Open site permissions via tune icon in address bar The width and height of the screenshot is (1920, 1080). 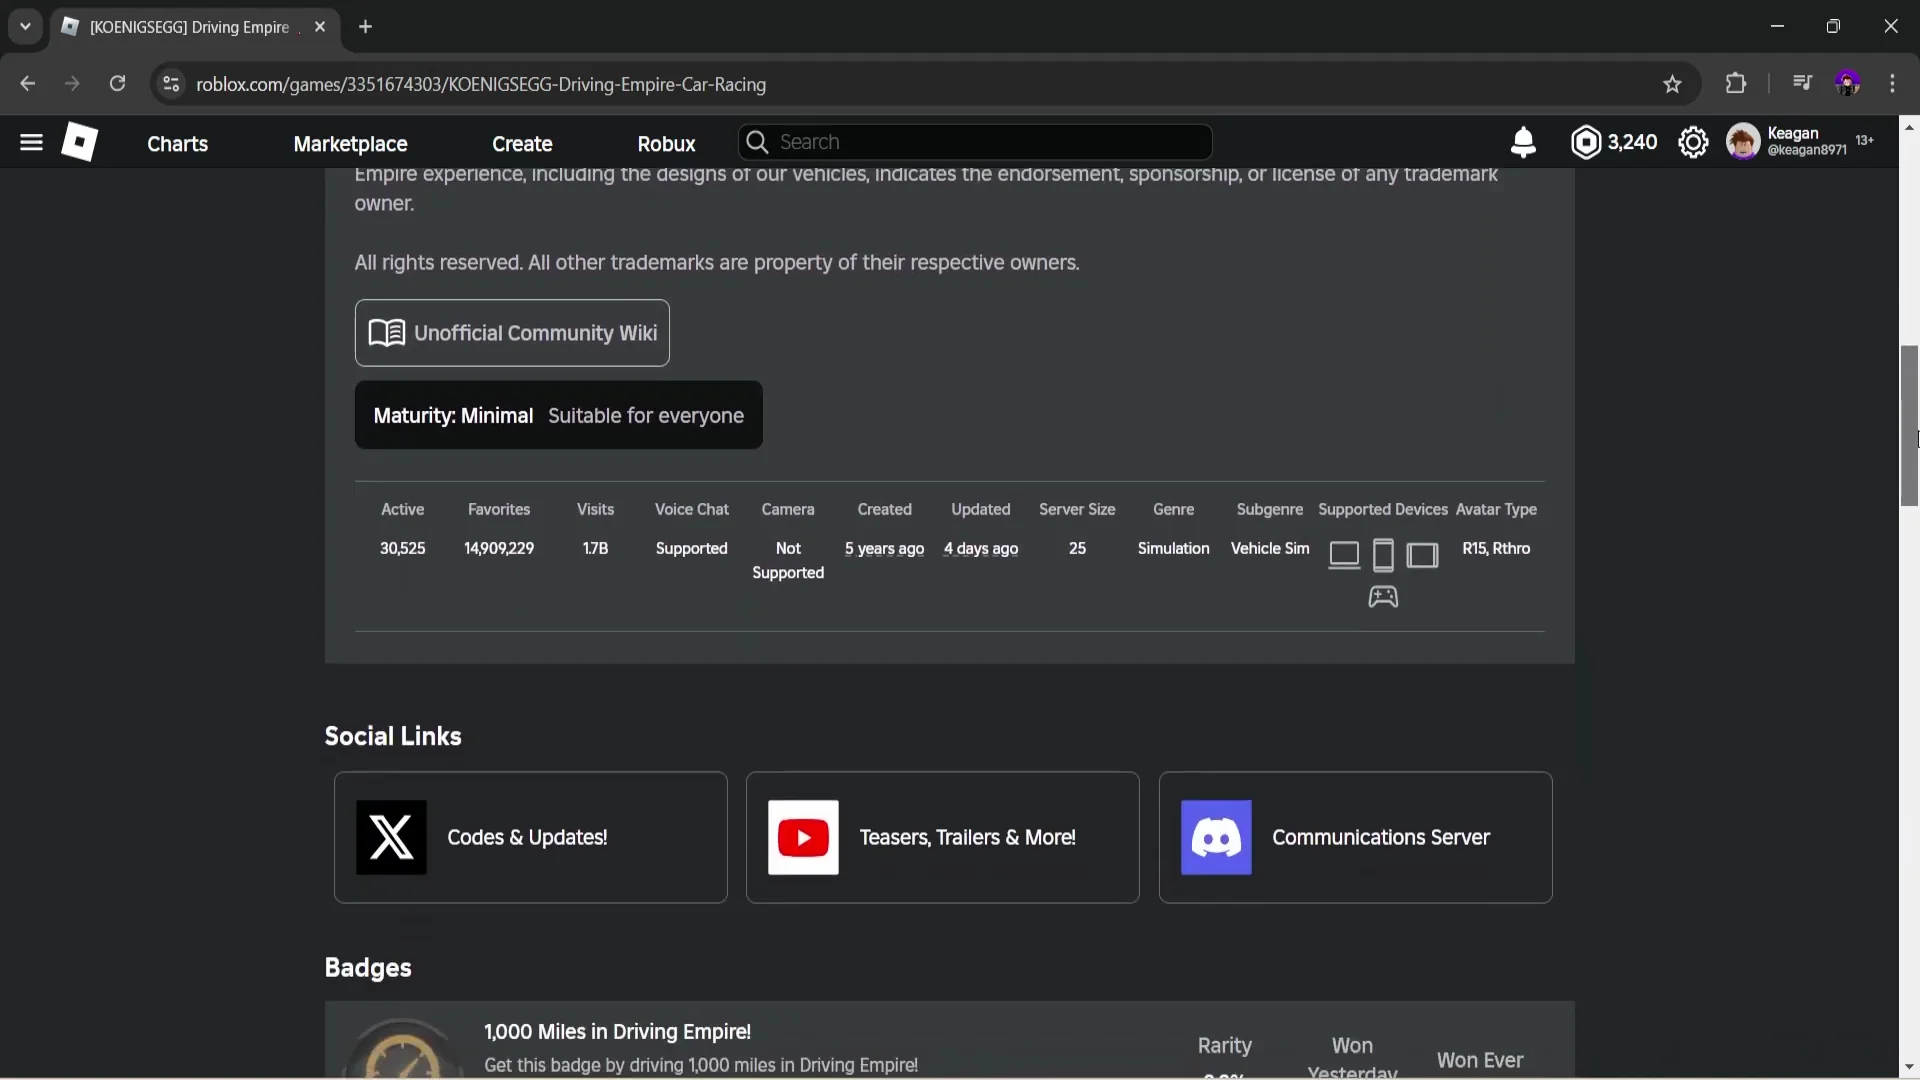pyautogui.click(x=170, y=84)
